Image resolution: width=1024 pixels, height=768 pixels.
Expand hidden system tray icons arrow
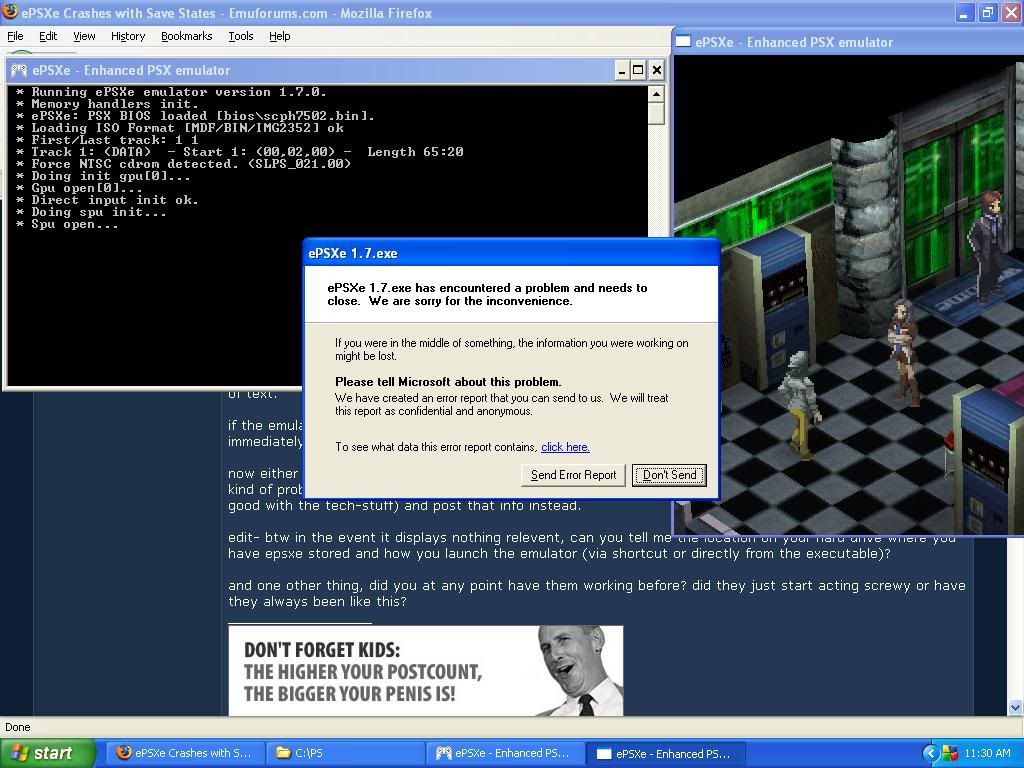pos(930,753)
